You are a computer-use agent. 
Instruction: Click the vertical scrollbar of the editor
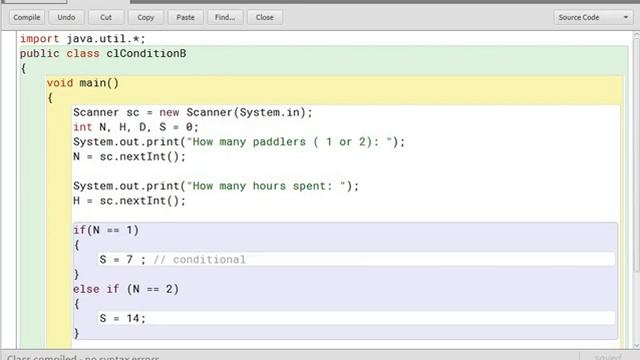click(x=636, y=155)
